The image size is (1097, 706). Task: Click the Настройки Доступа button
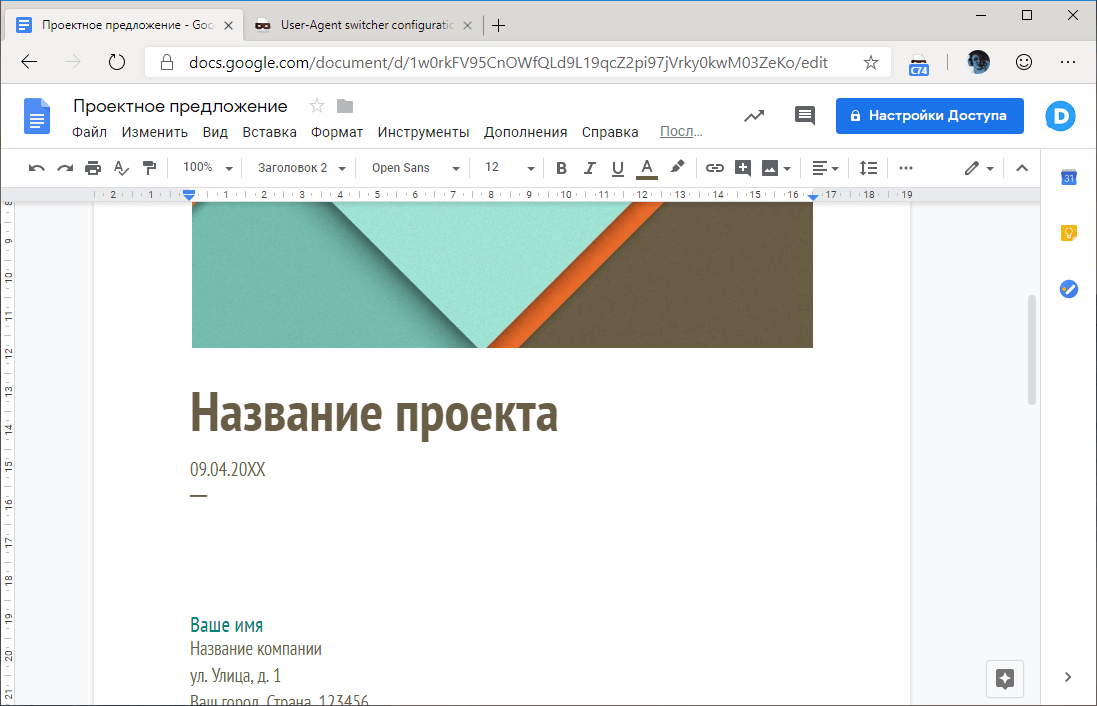tap(929, 115)
